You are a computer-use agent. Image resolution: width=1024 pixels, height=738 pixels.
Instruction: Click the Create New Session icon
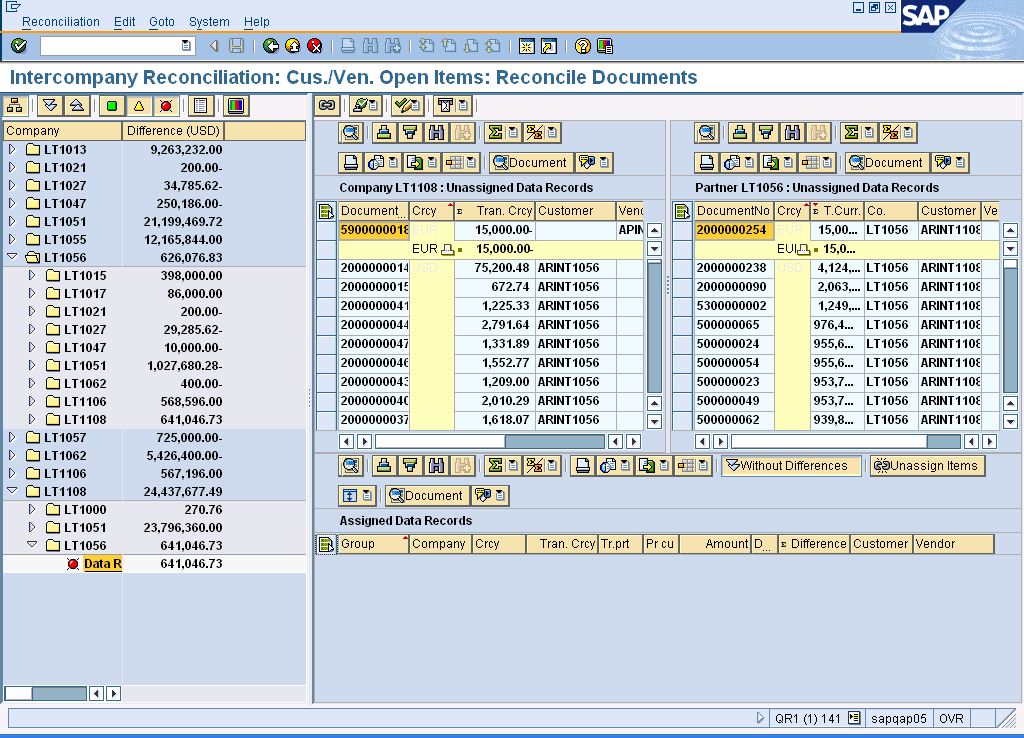(526, 46)
